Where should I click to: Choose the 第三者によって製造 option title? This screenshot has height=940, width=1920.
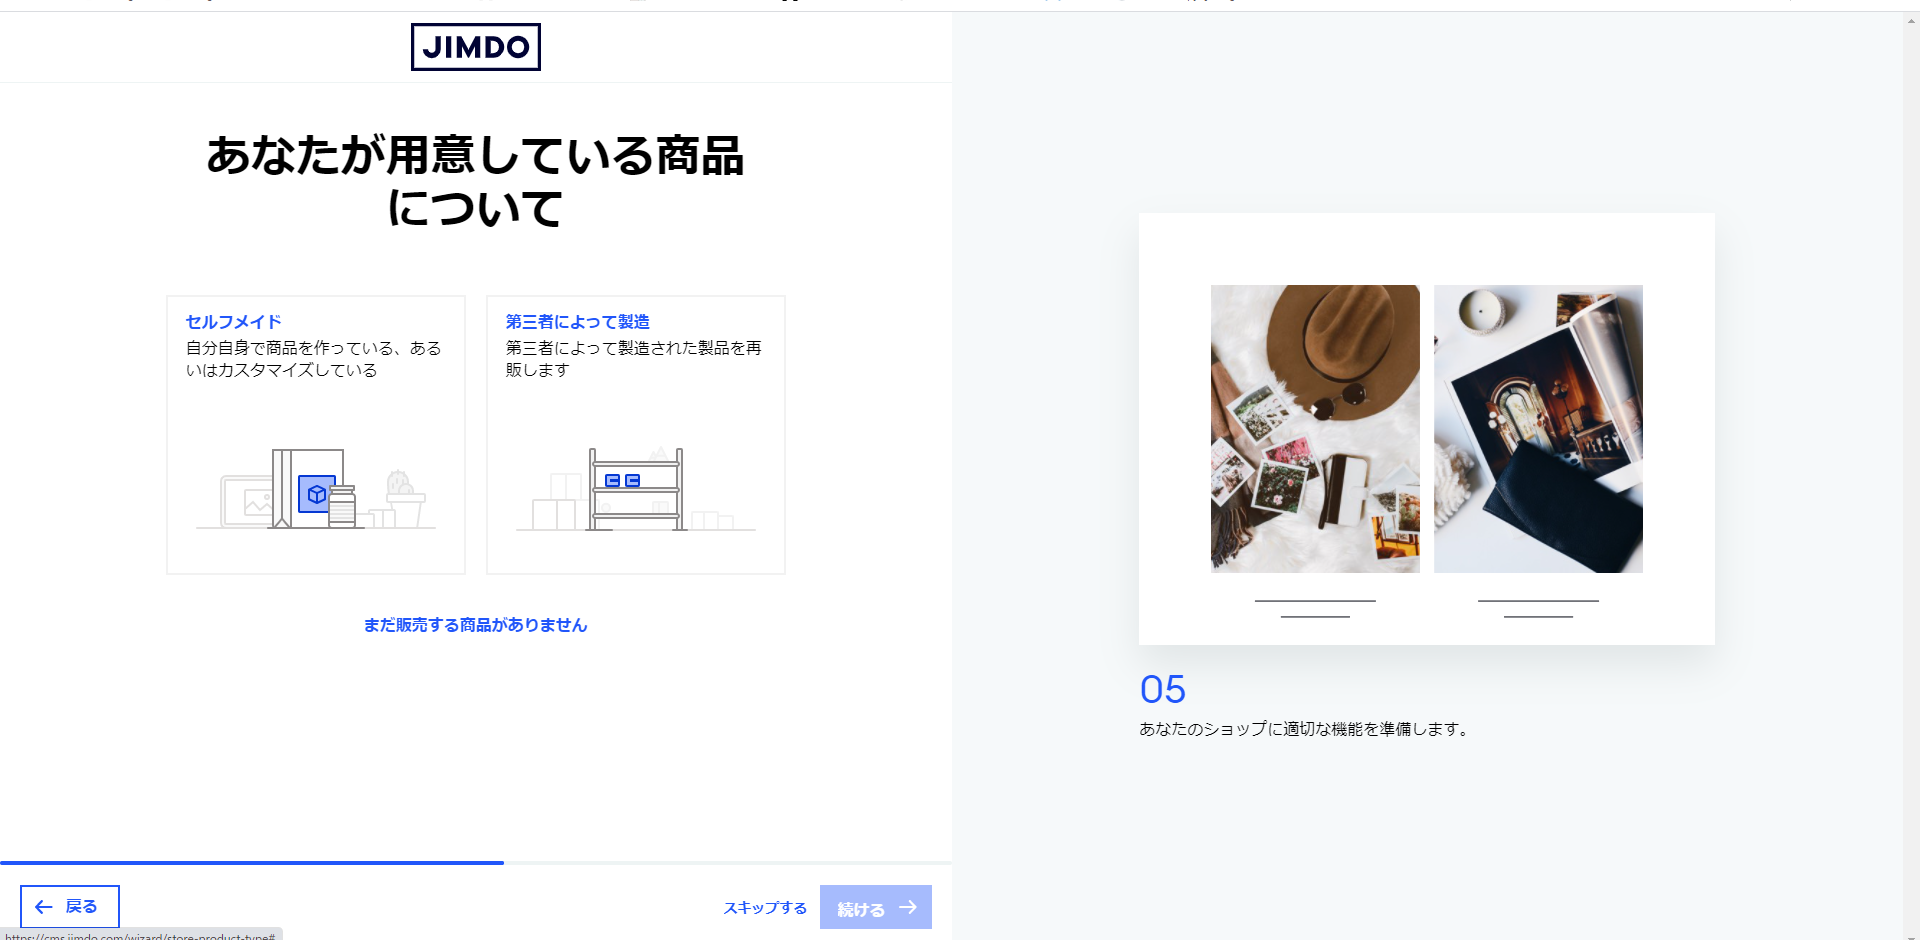(577, 322)
